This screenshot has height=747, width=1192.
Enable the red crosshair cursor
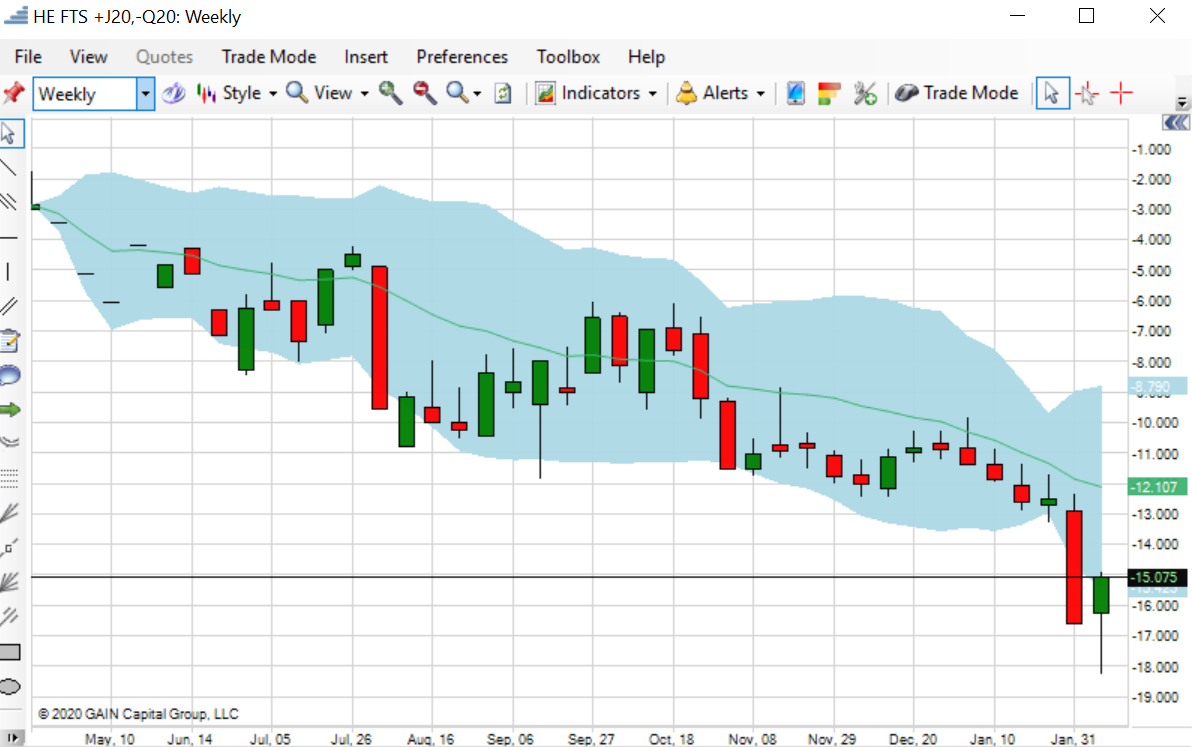pyautogui.click(x=1122, y=93)
